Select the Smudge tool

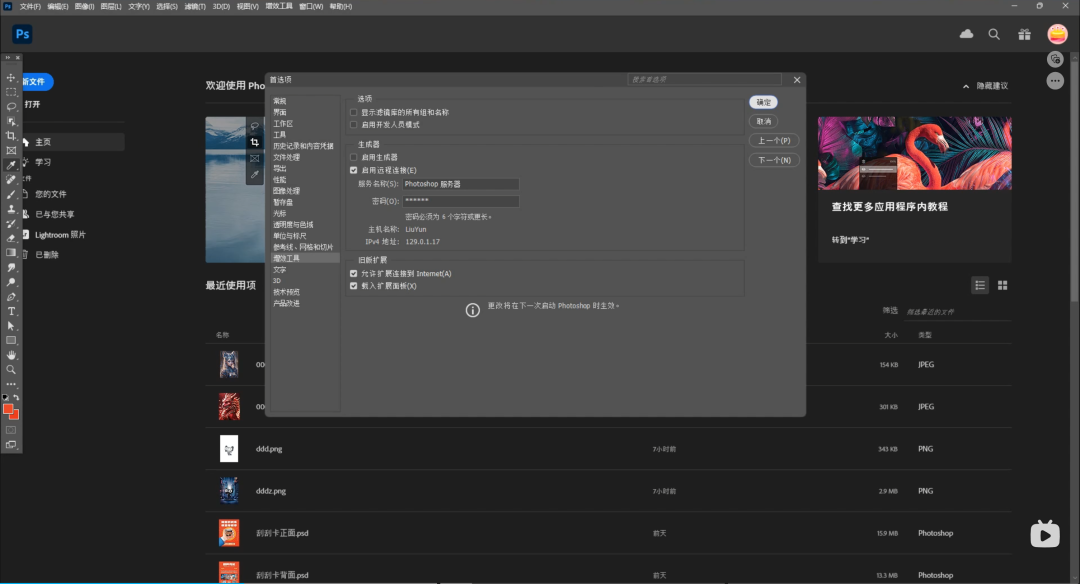[11, 267]
